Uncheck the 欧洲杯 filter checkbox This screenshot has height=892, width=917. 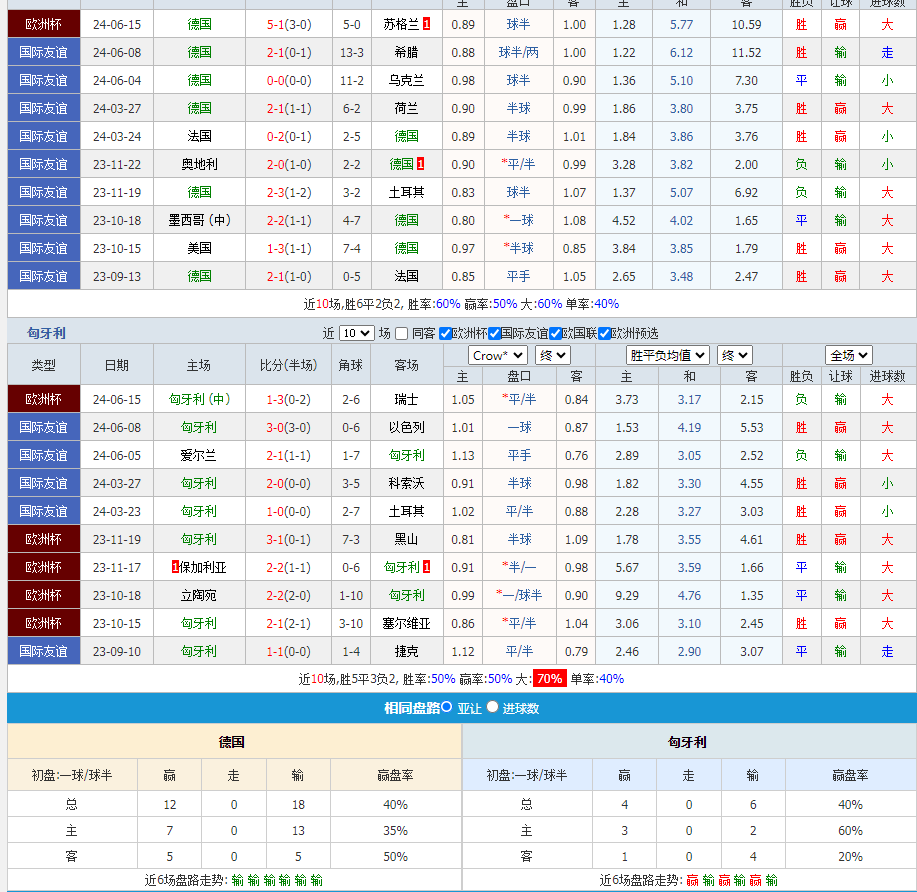(x=446, y=334)
